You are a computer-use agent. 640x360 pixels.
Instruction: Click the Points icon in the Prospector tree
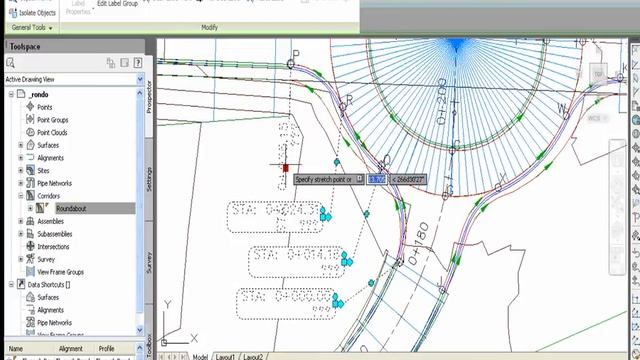point(30,107)
